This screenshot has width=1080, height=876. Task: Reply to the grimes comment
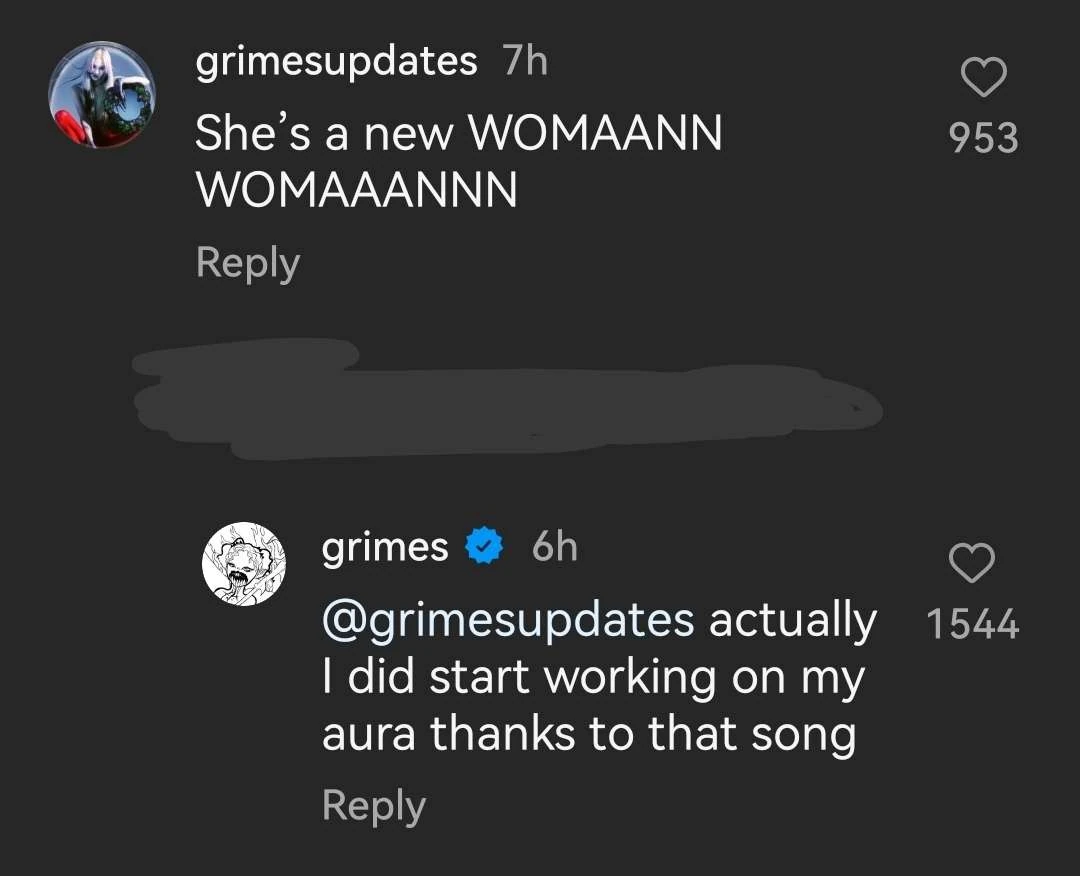[373, 806]
